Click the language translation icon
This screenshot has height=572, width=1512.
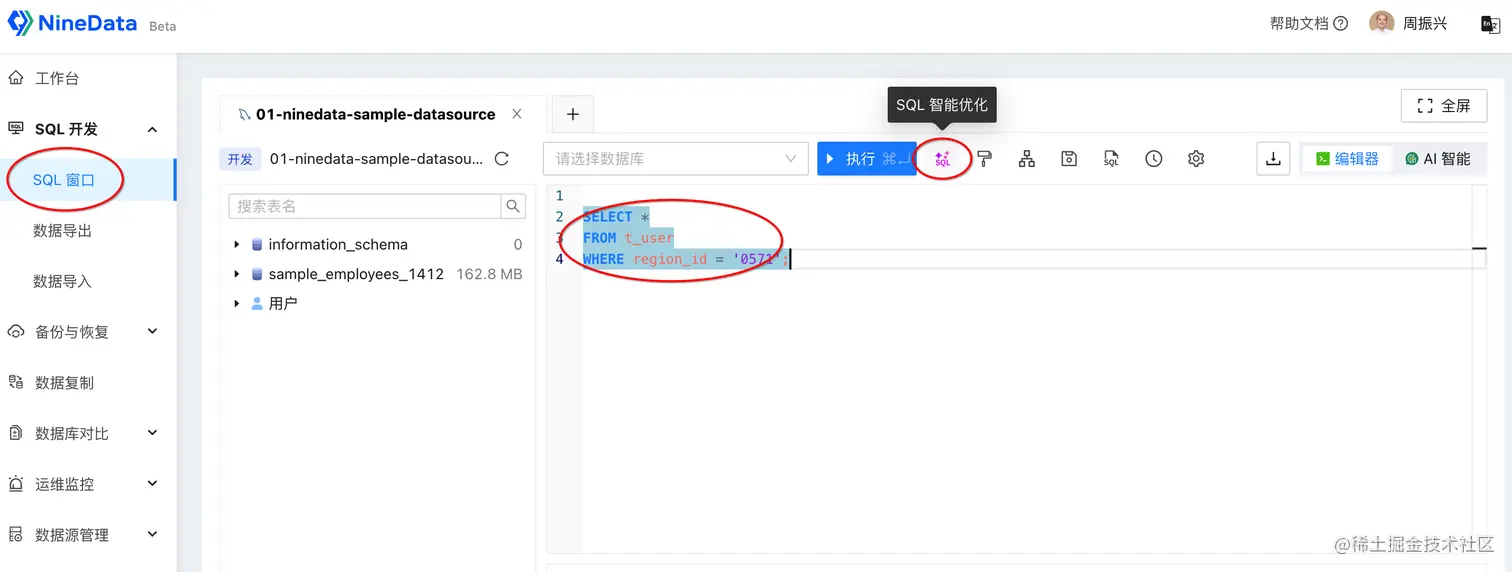(x=1490, y=24)
